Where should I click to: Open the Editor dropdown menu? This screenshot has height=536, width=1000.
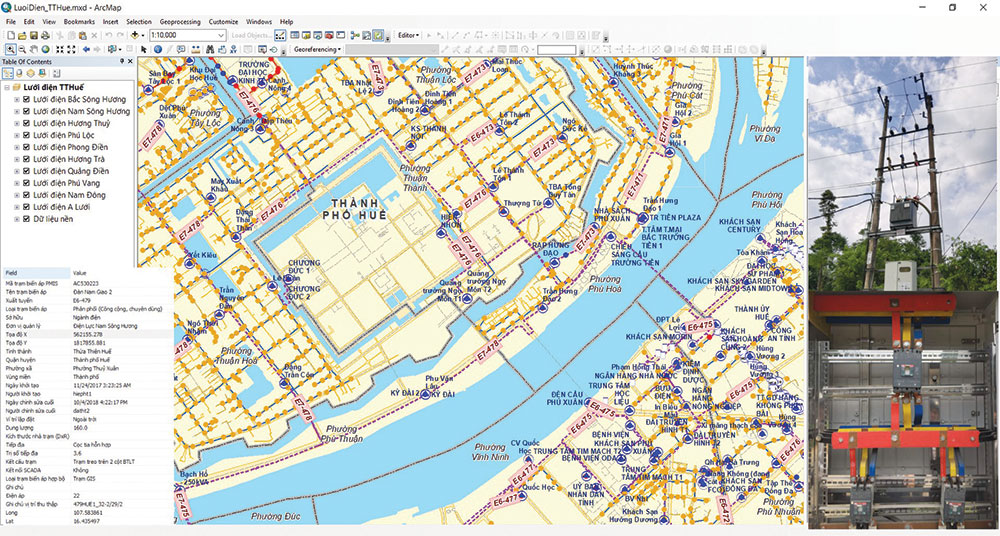click(x=408, y=35)
